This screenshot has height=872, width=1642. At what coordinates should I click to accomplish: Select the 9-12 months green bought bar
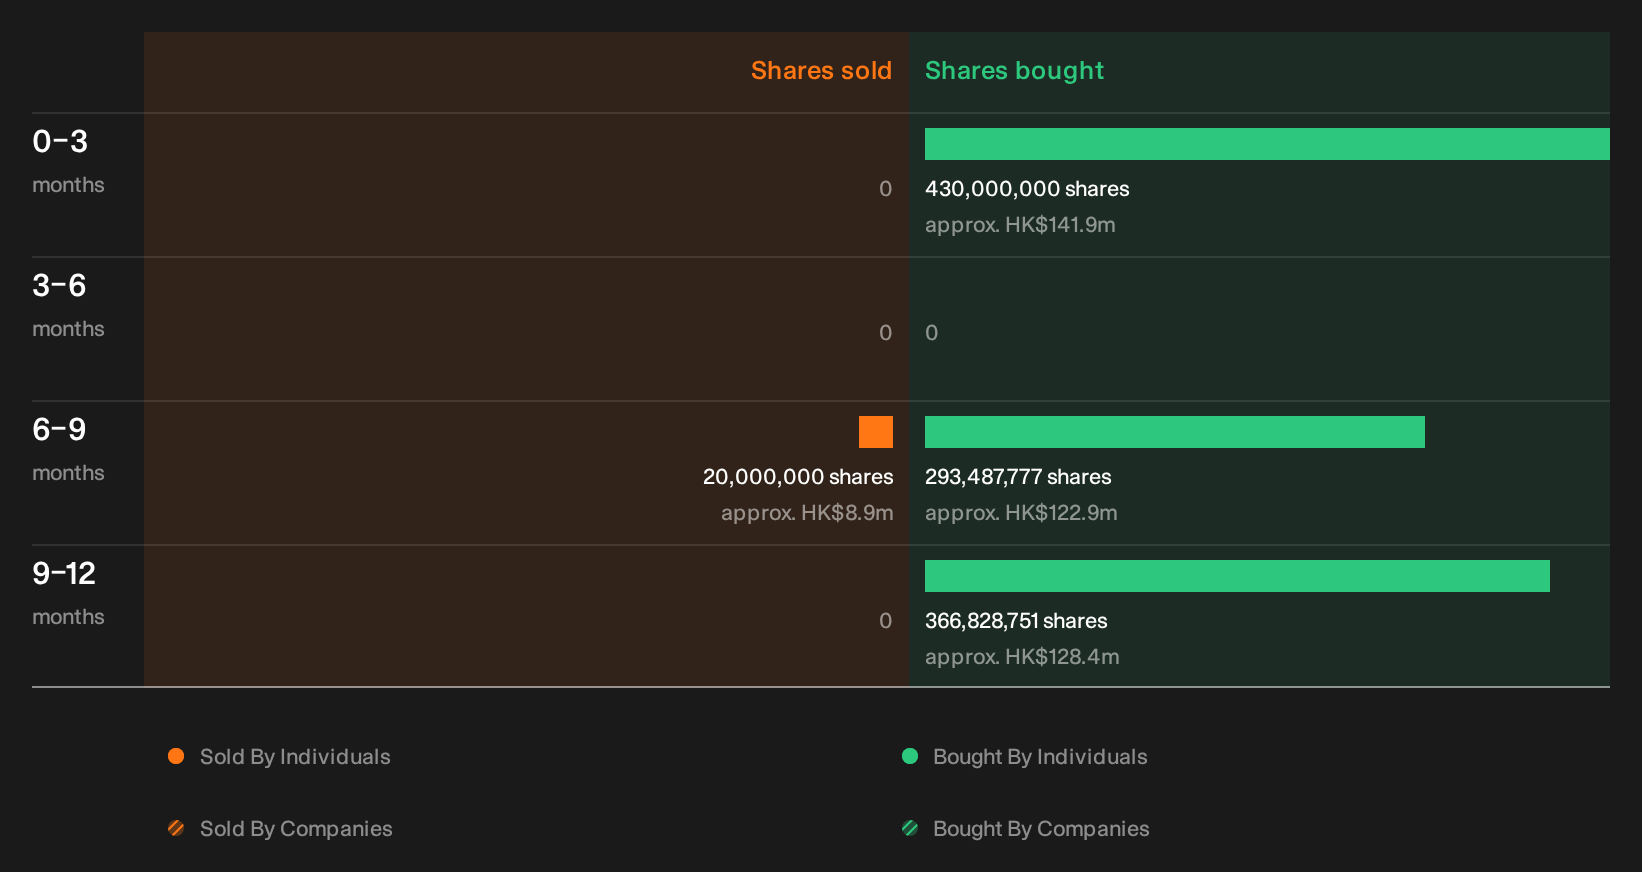coord(1237,576)
